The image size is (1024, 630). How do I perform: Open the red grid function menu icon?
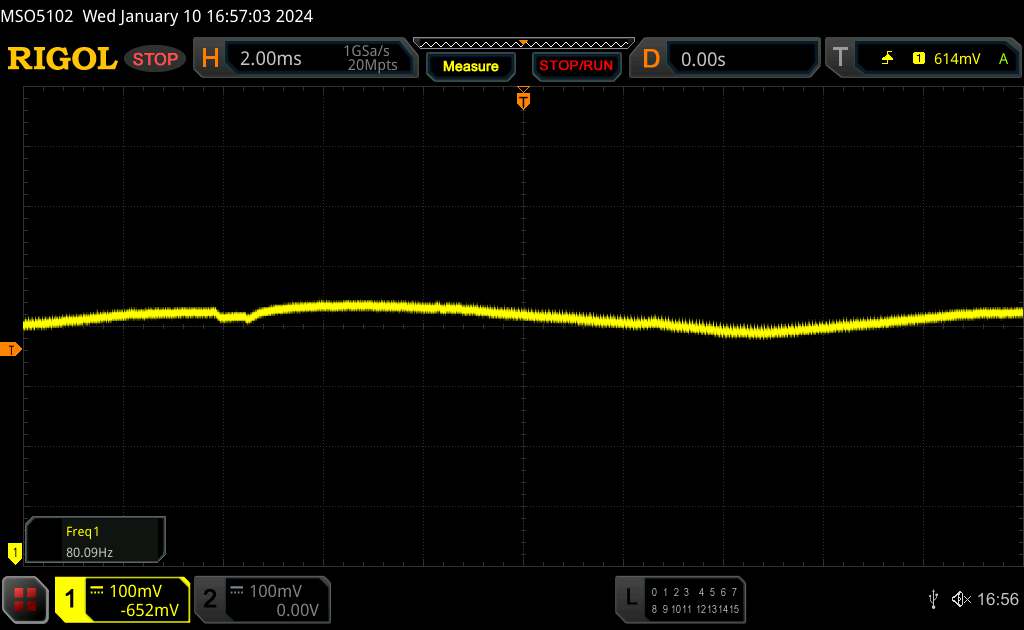(x=25, y=599)
